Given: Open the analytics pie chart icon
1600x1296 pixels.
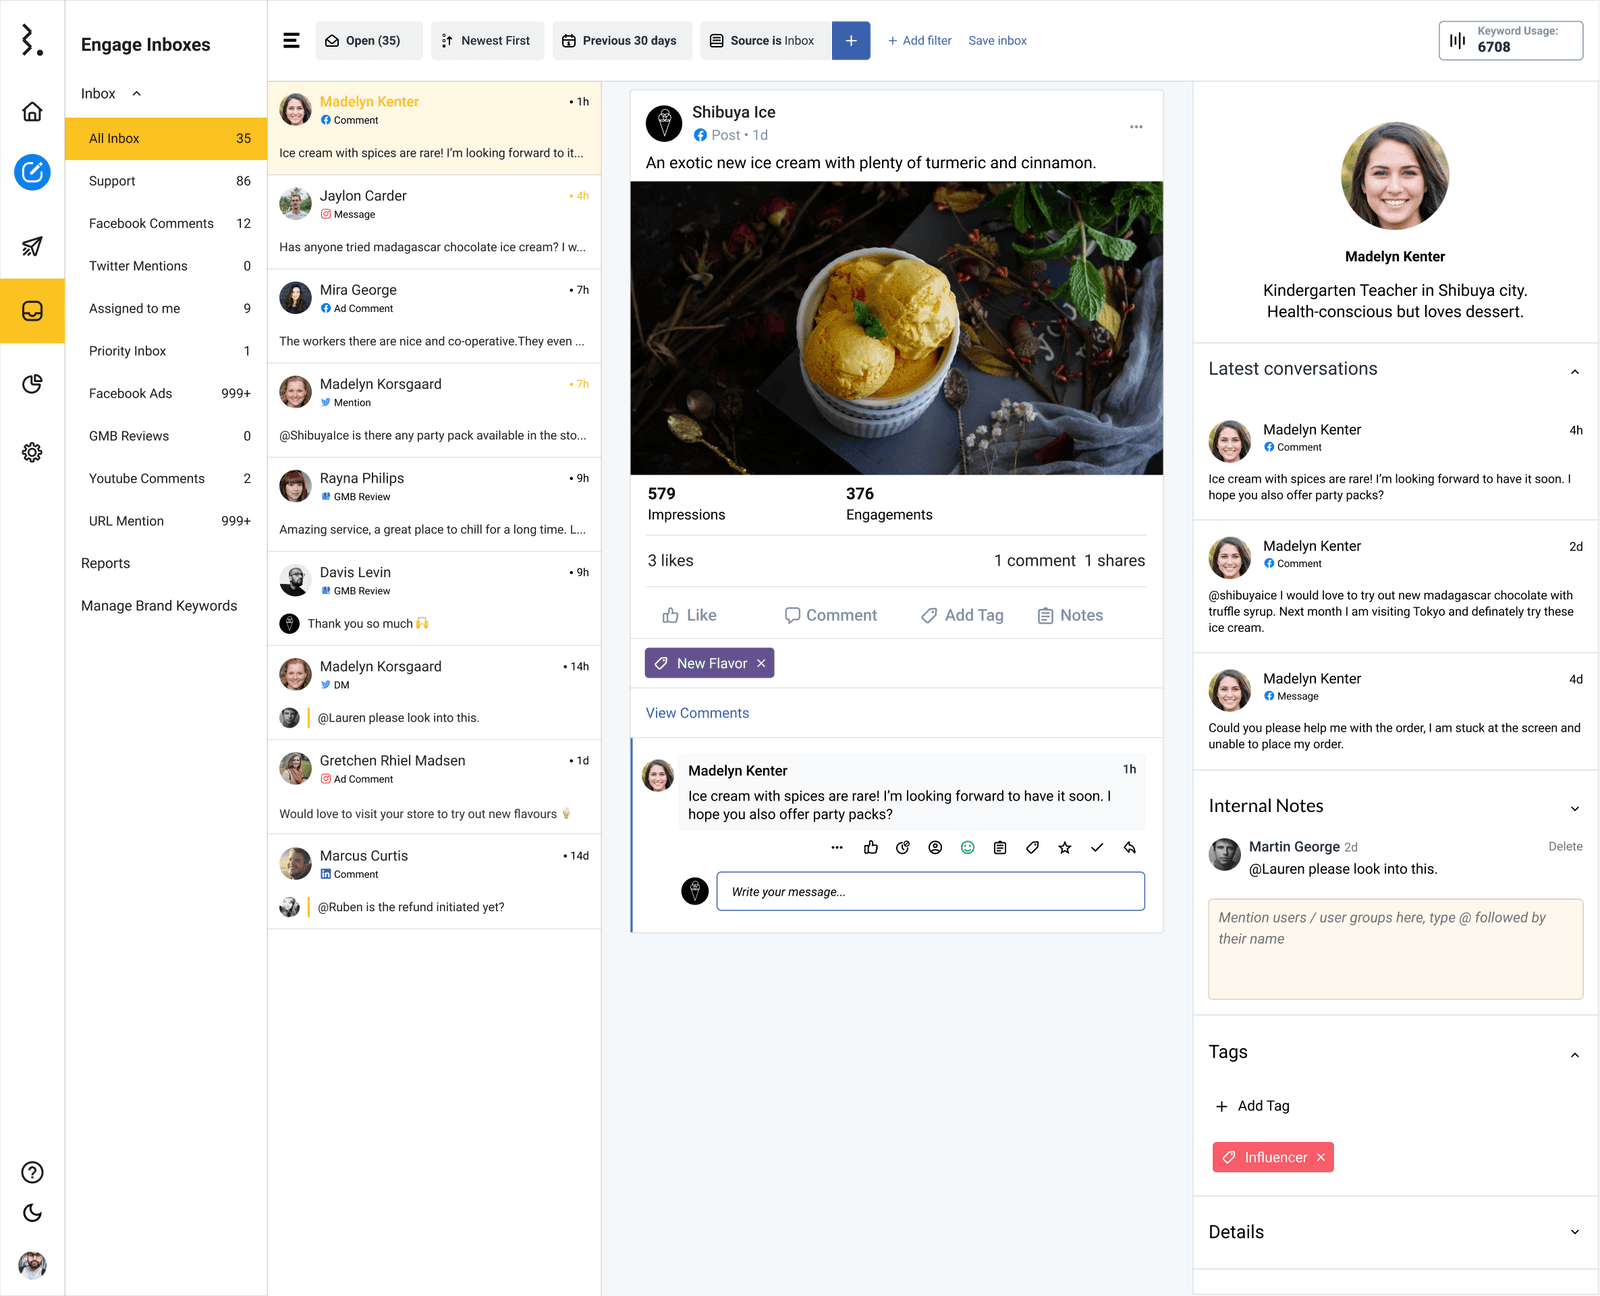Looking at the screenshot, I should pos(32,384).
